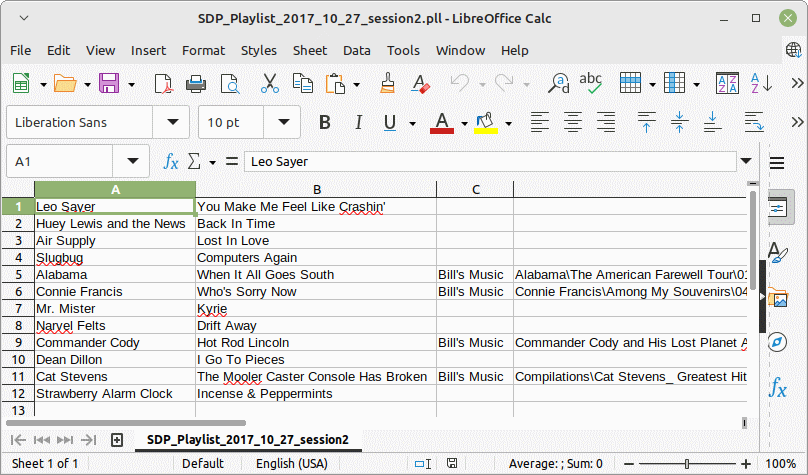The width and height of the screenshot is (808, 475).
Task: Toggle Print Preview
Action: click(x=230, y=83)
